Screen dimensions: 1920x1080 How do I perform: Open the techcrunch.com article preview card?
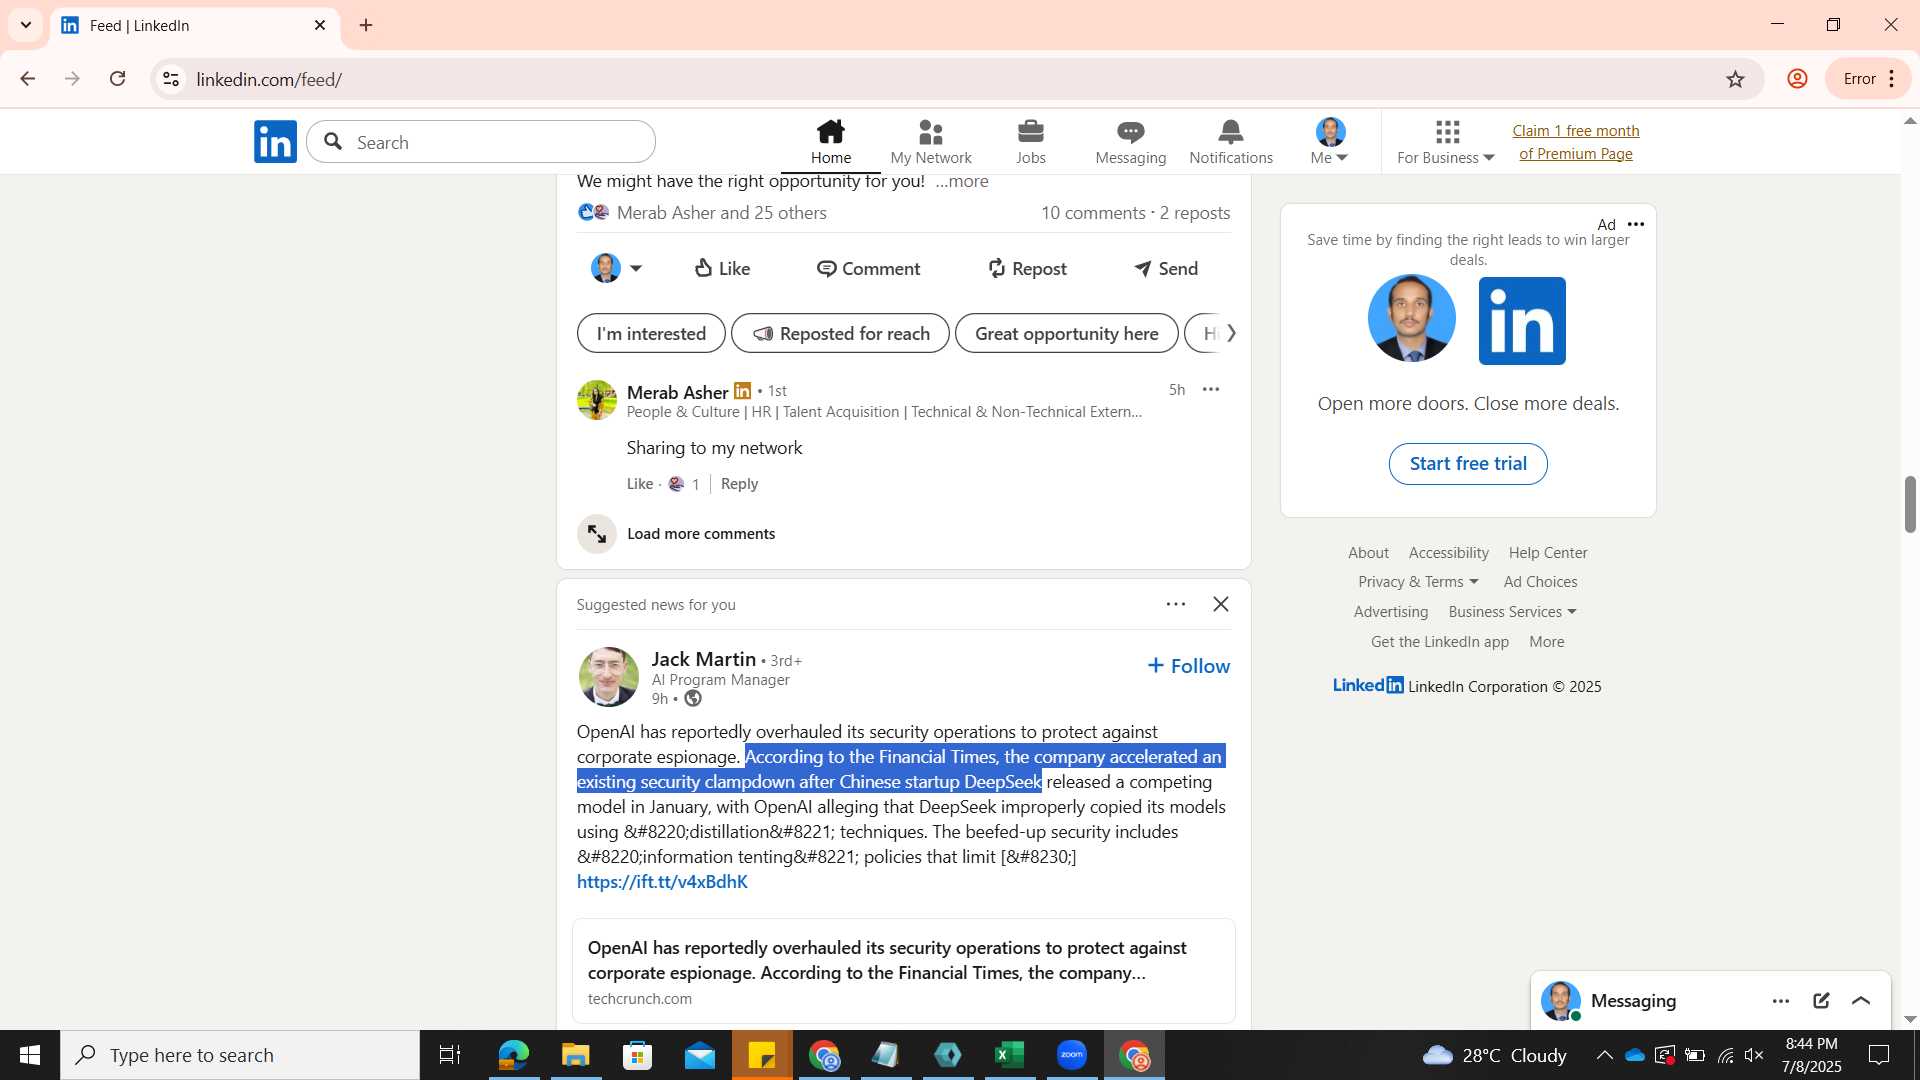tap(904, 971)
